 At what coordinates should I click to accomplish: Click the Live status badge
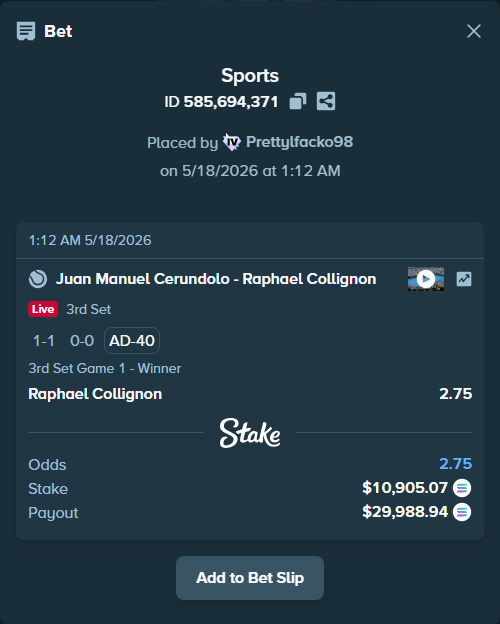point(43,309)
